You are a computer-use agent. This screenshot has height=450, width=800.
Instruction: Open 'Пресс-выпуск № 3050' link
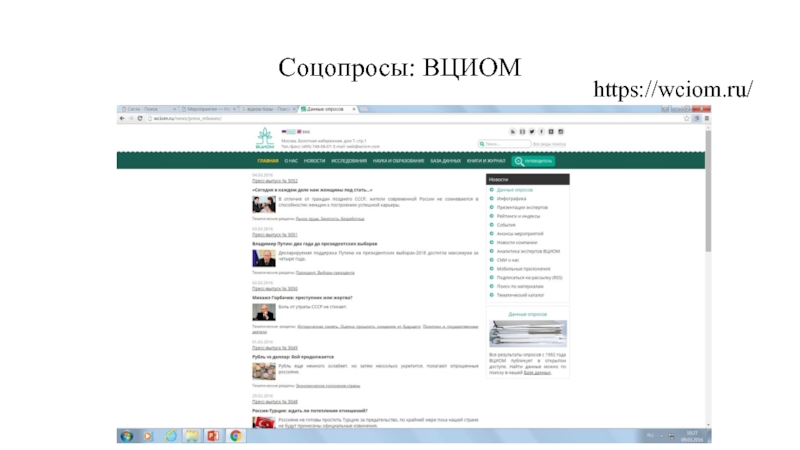click(x=274, y=289)
